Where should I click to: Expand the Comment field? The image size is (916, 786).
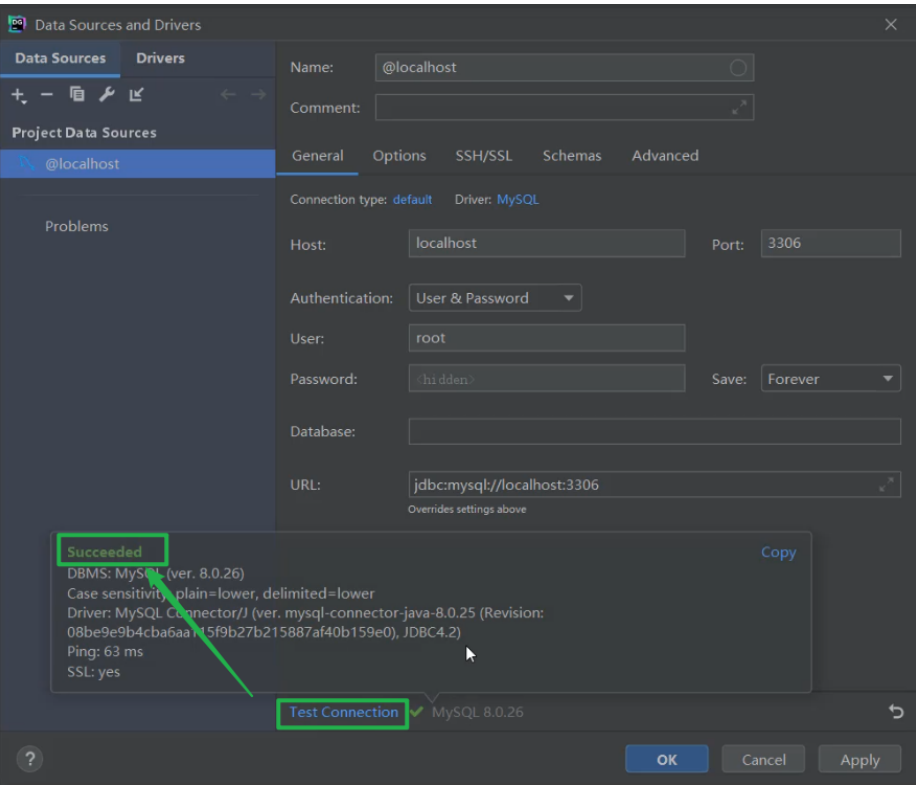[x=739, y=108]
